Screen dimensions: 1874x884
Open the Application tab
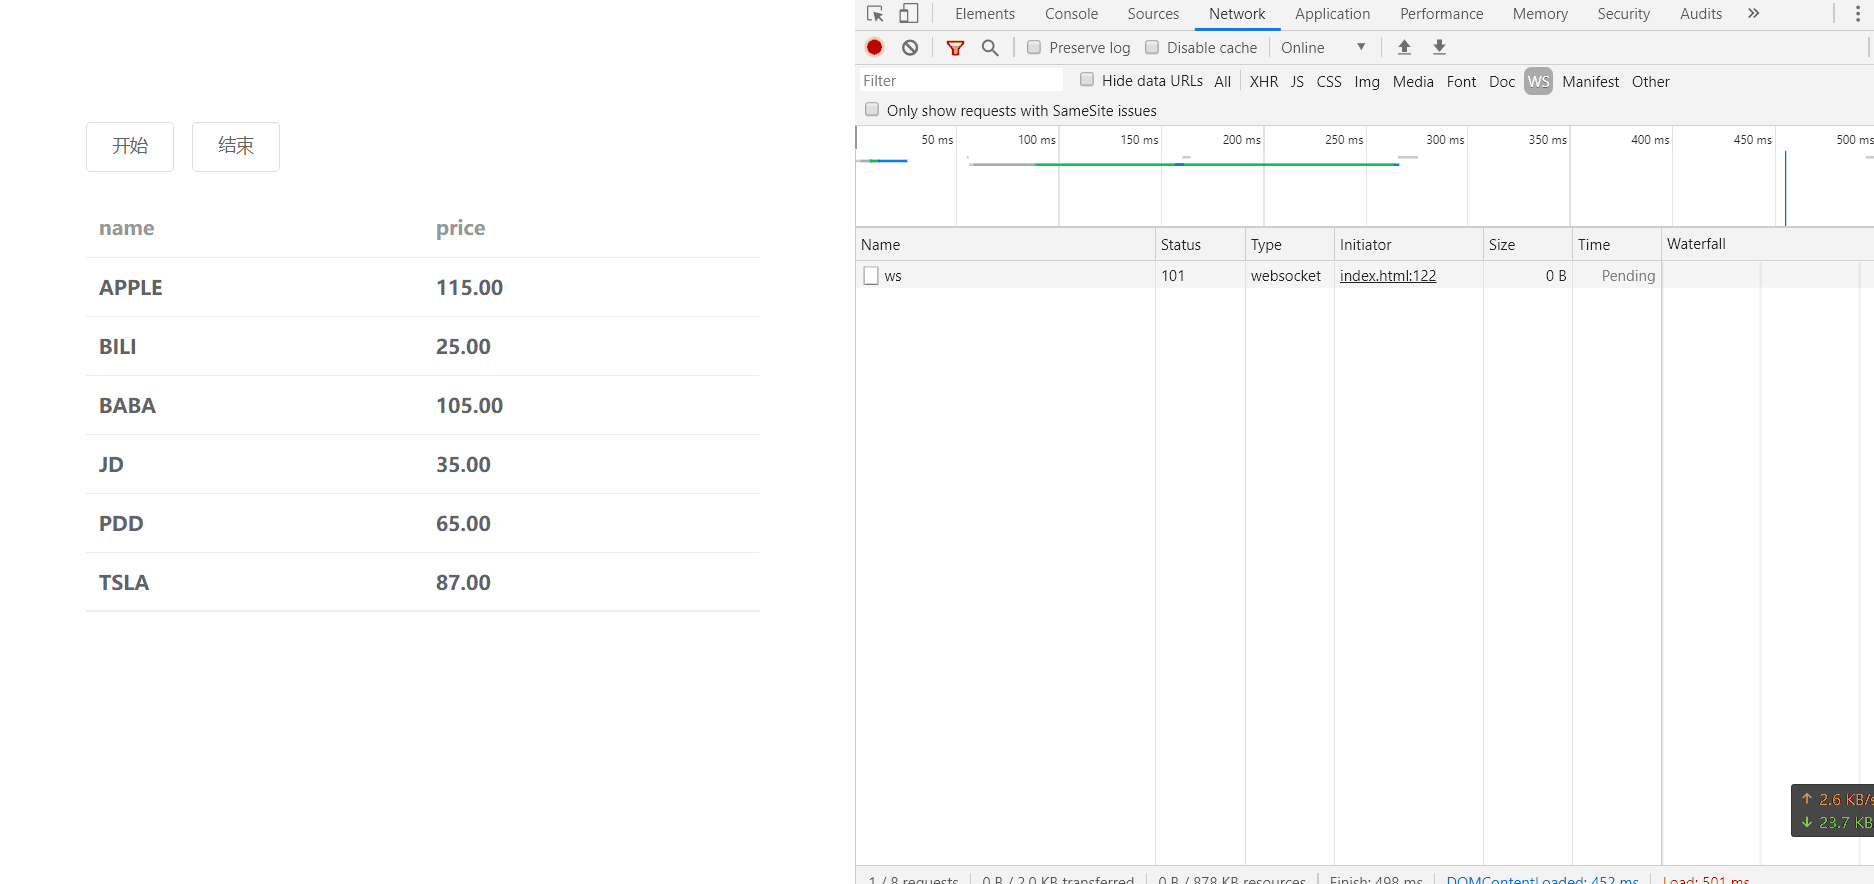[1332, 14]
